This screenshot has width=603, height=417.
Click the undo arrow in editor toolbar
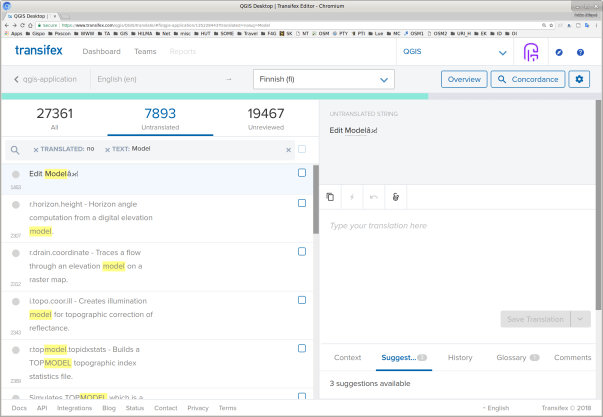pos(374,197)
